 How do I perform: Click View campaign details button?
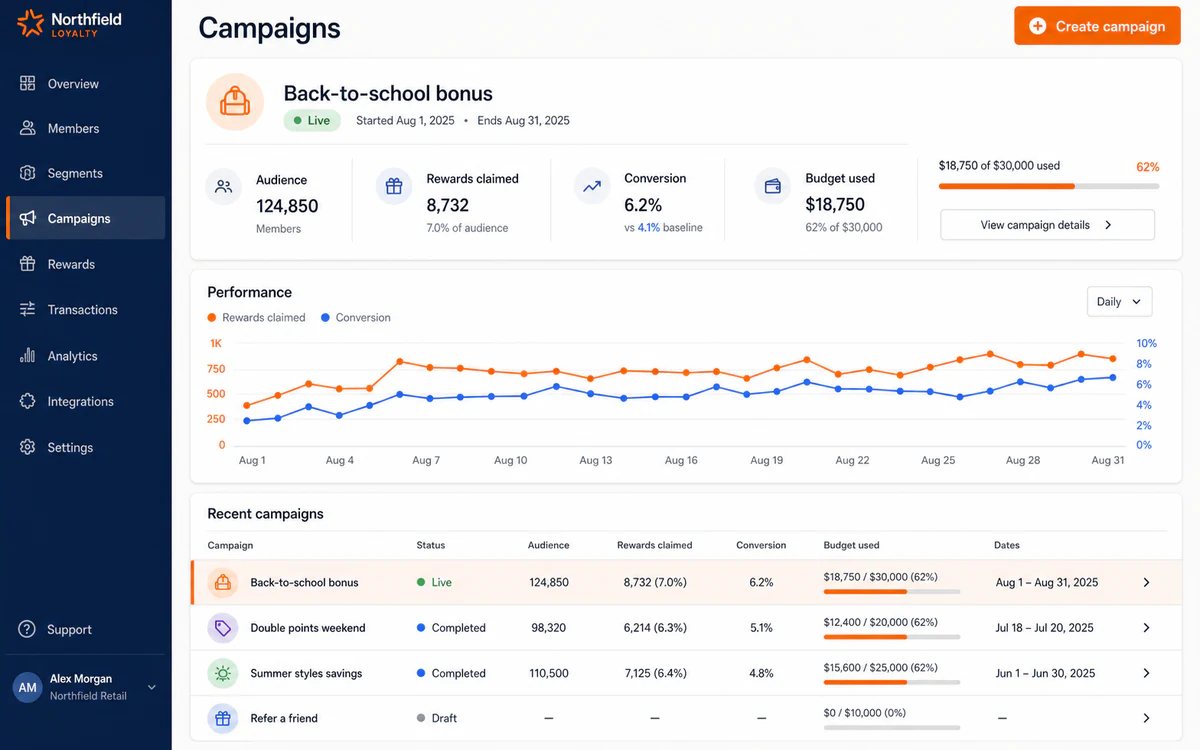click(x=1047, y=225)
